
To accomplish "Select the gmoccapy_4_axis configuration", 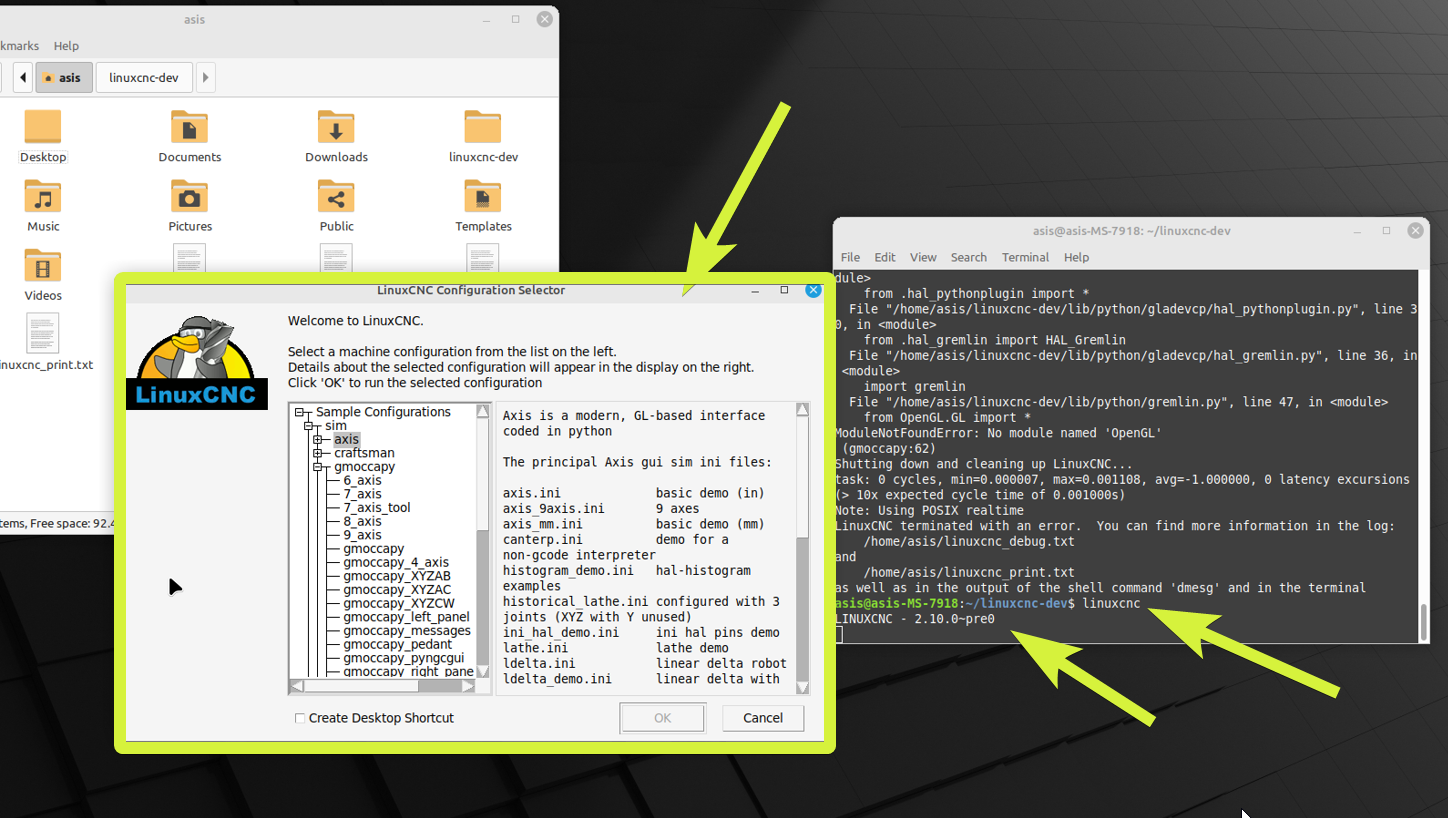I will point(396,563).
